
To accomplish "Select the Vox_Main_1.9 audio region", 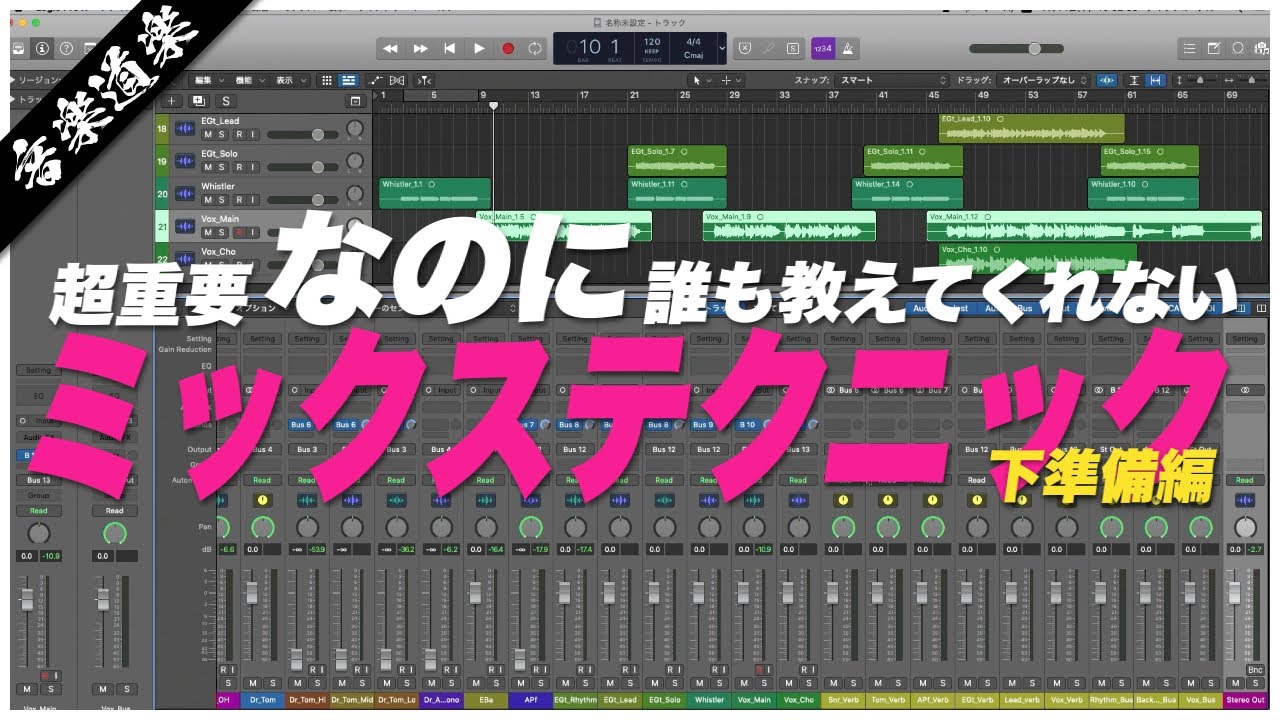I will 789,226.
